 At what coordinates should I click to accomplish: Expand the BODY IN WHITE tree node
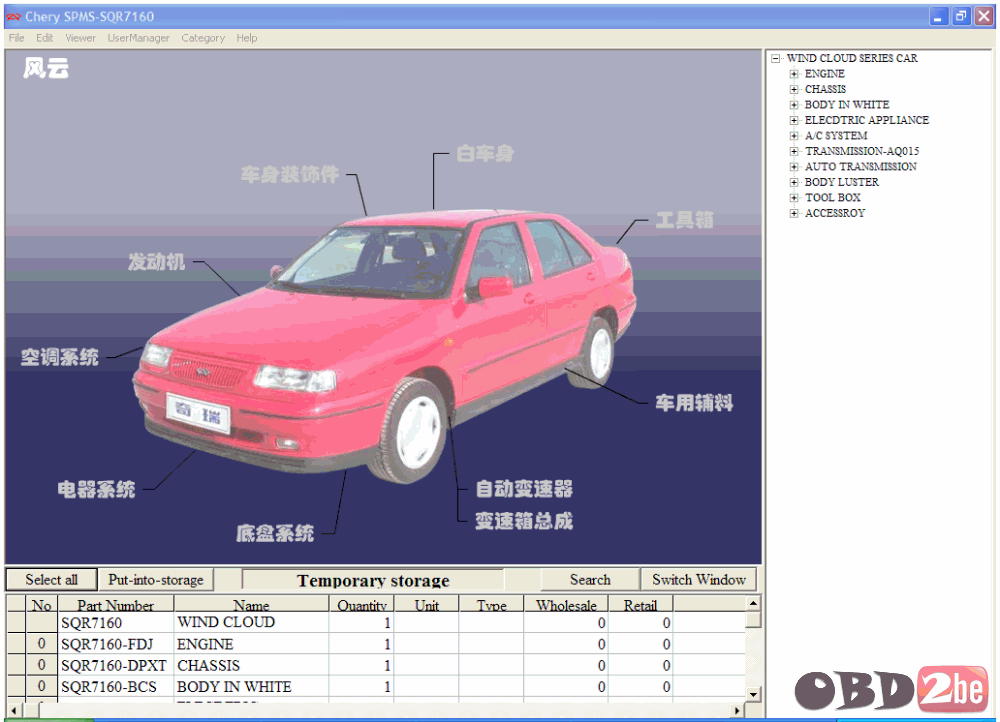click(794, 105)
